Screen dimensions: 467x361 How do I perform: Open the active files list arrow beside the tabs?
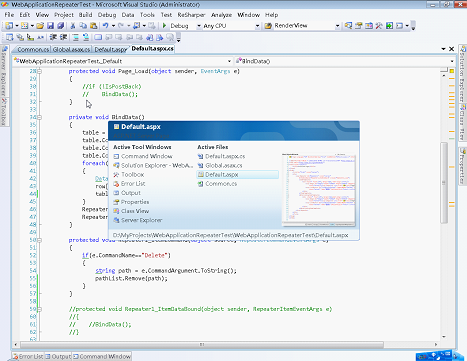click(443, 49)
